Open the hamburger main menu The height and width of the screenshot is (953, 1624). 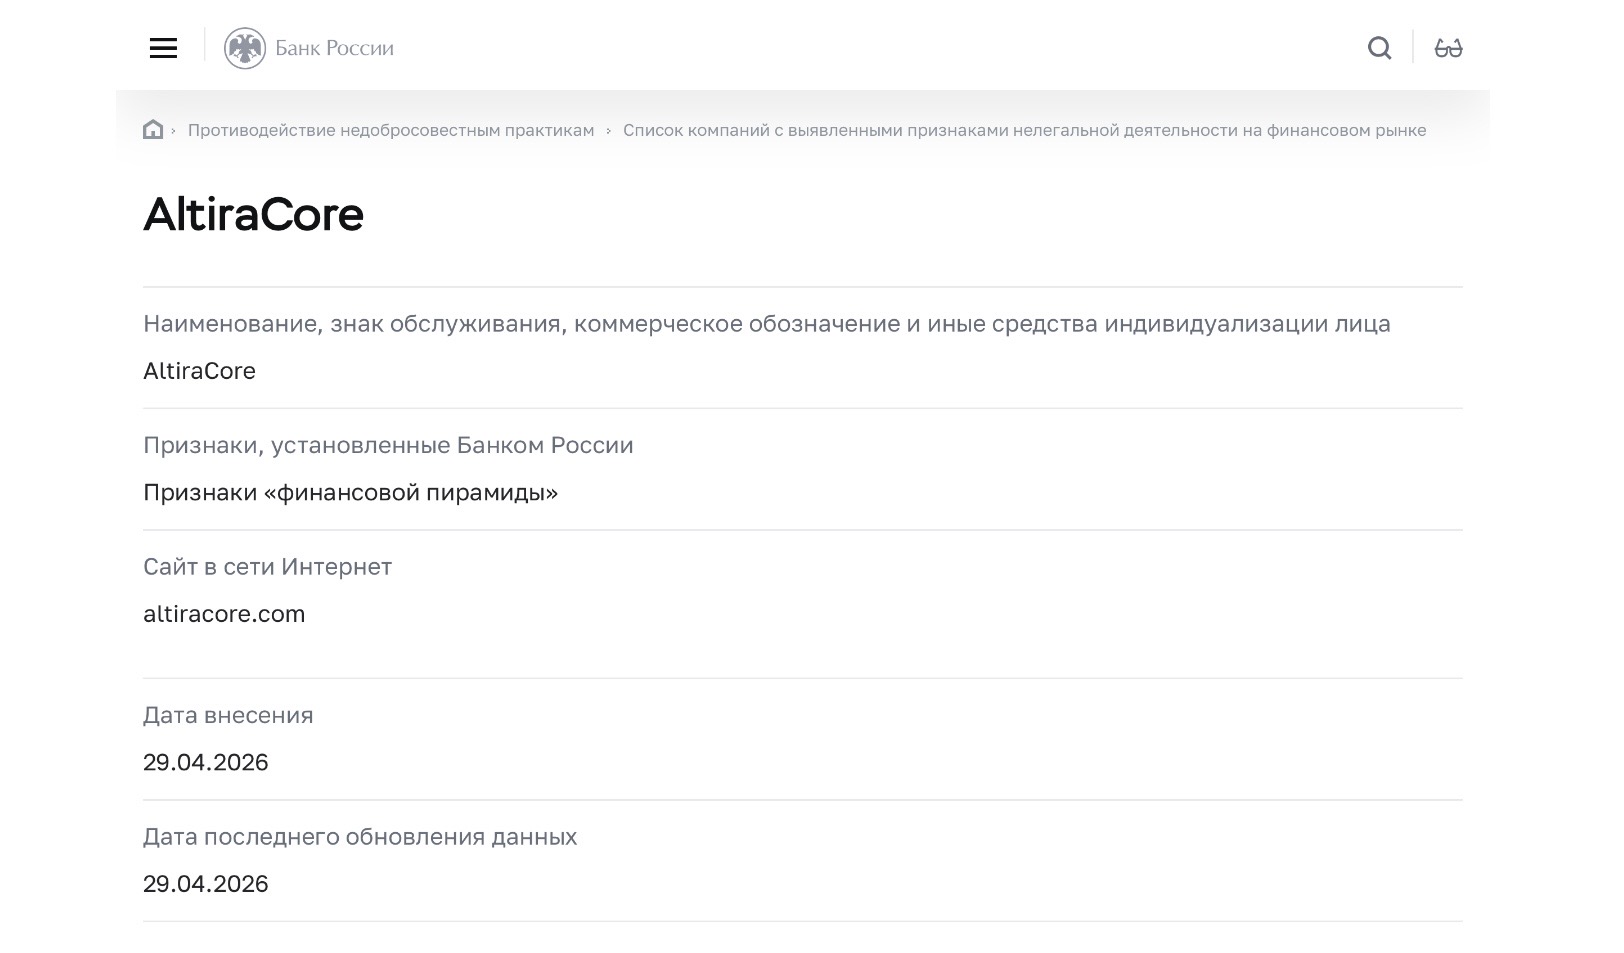click(x=163, y=48)
